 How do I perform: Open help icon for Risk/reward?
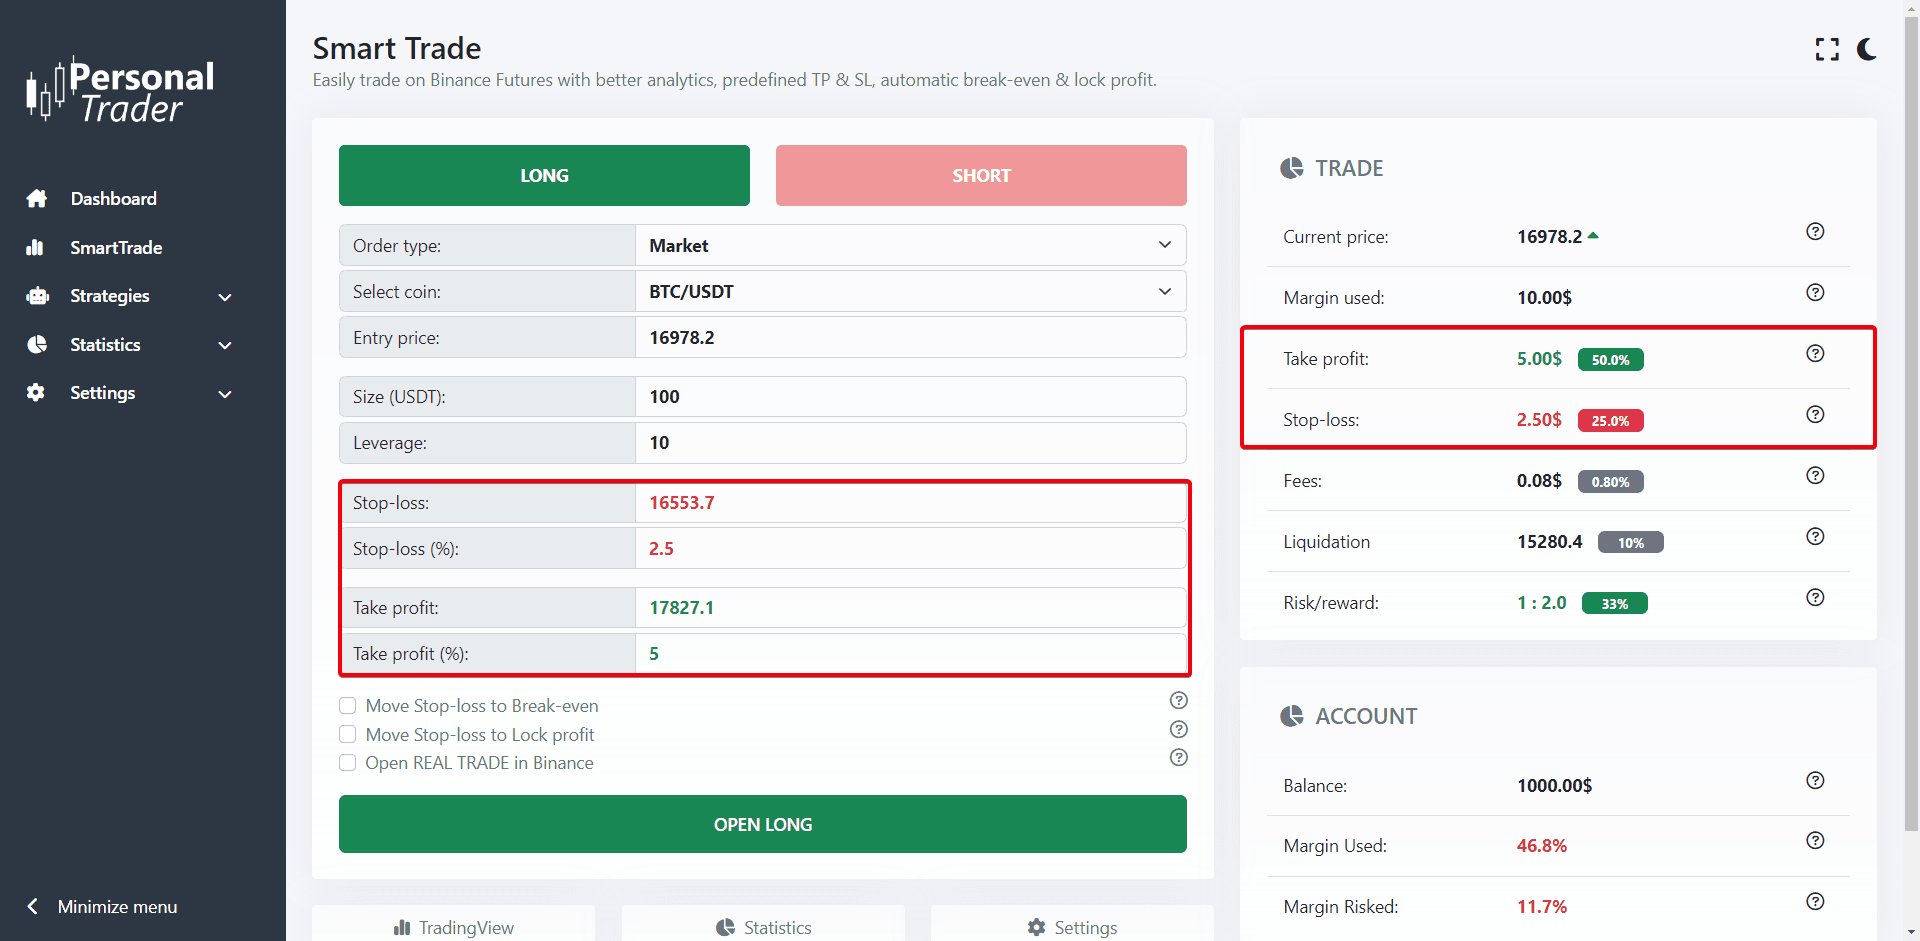(x=1815, y=598)
